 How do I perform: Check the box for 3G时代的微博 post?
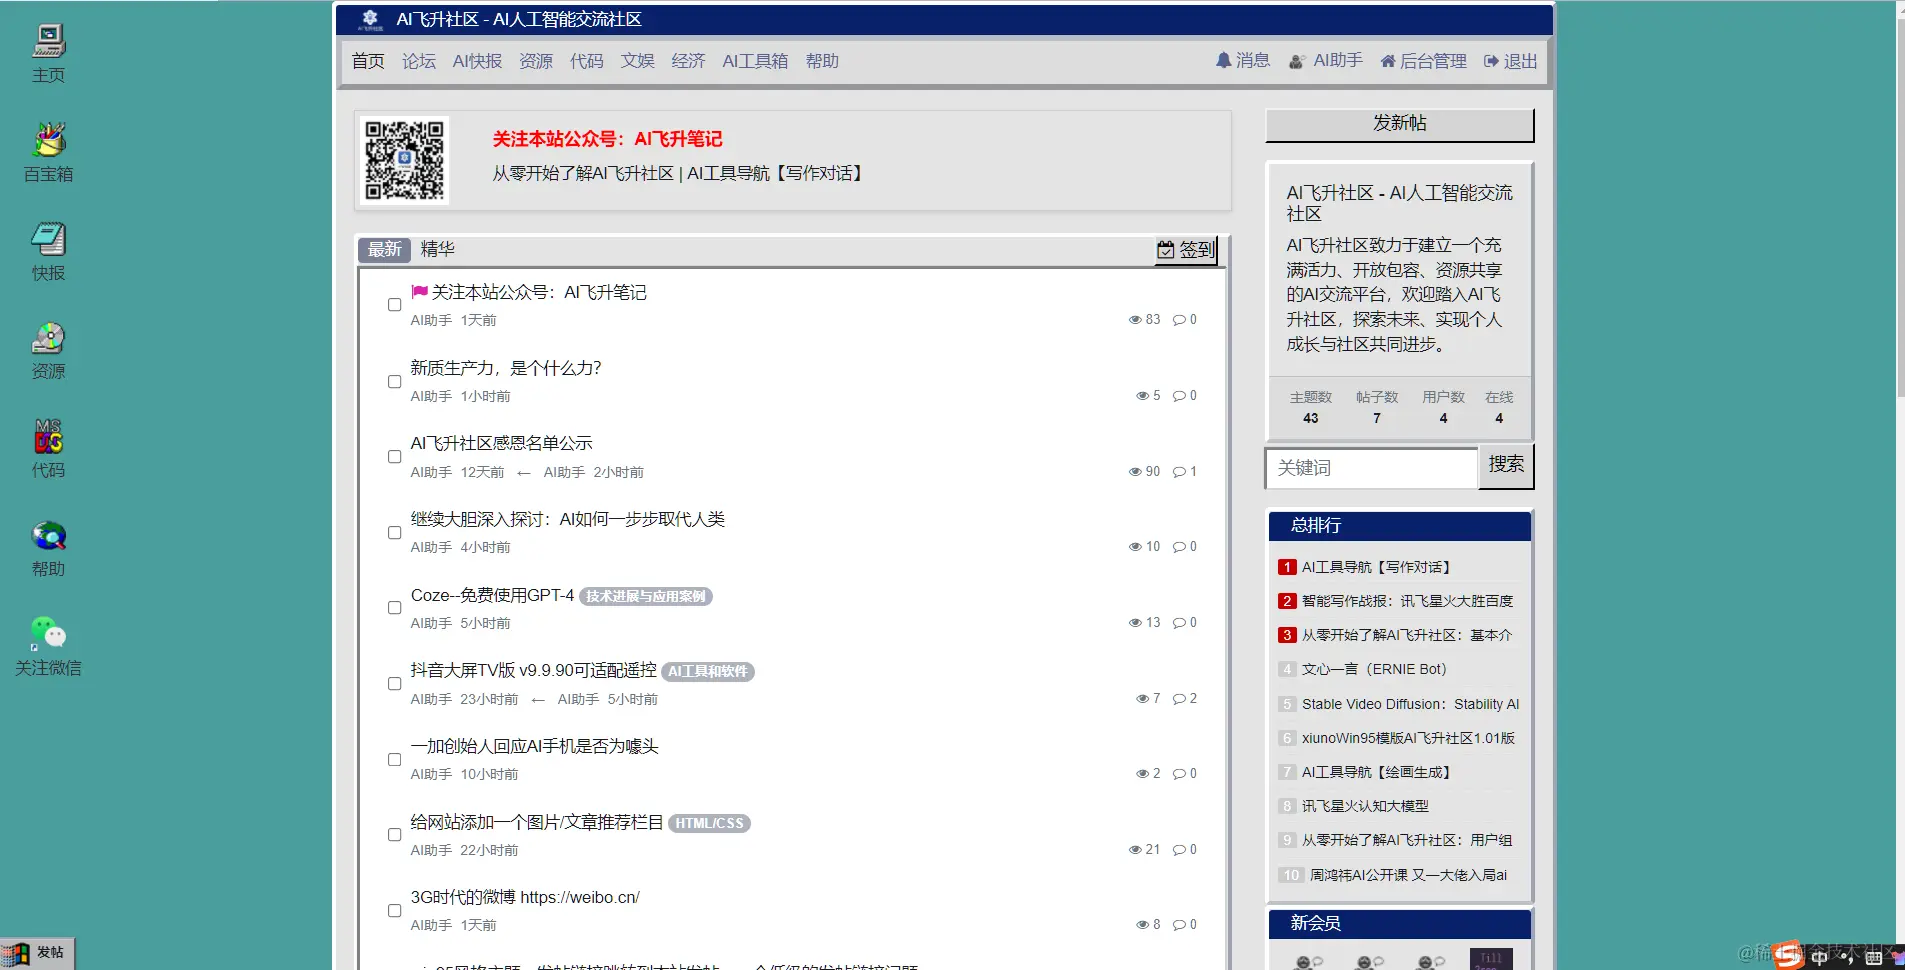click(x=395, y=910)
